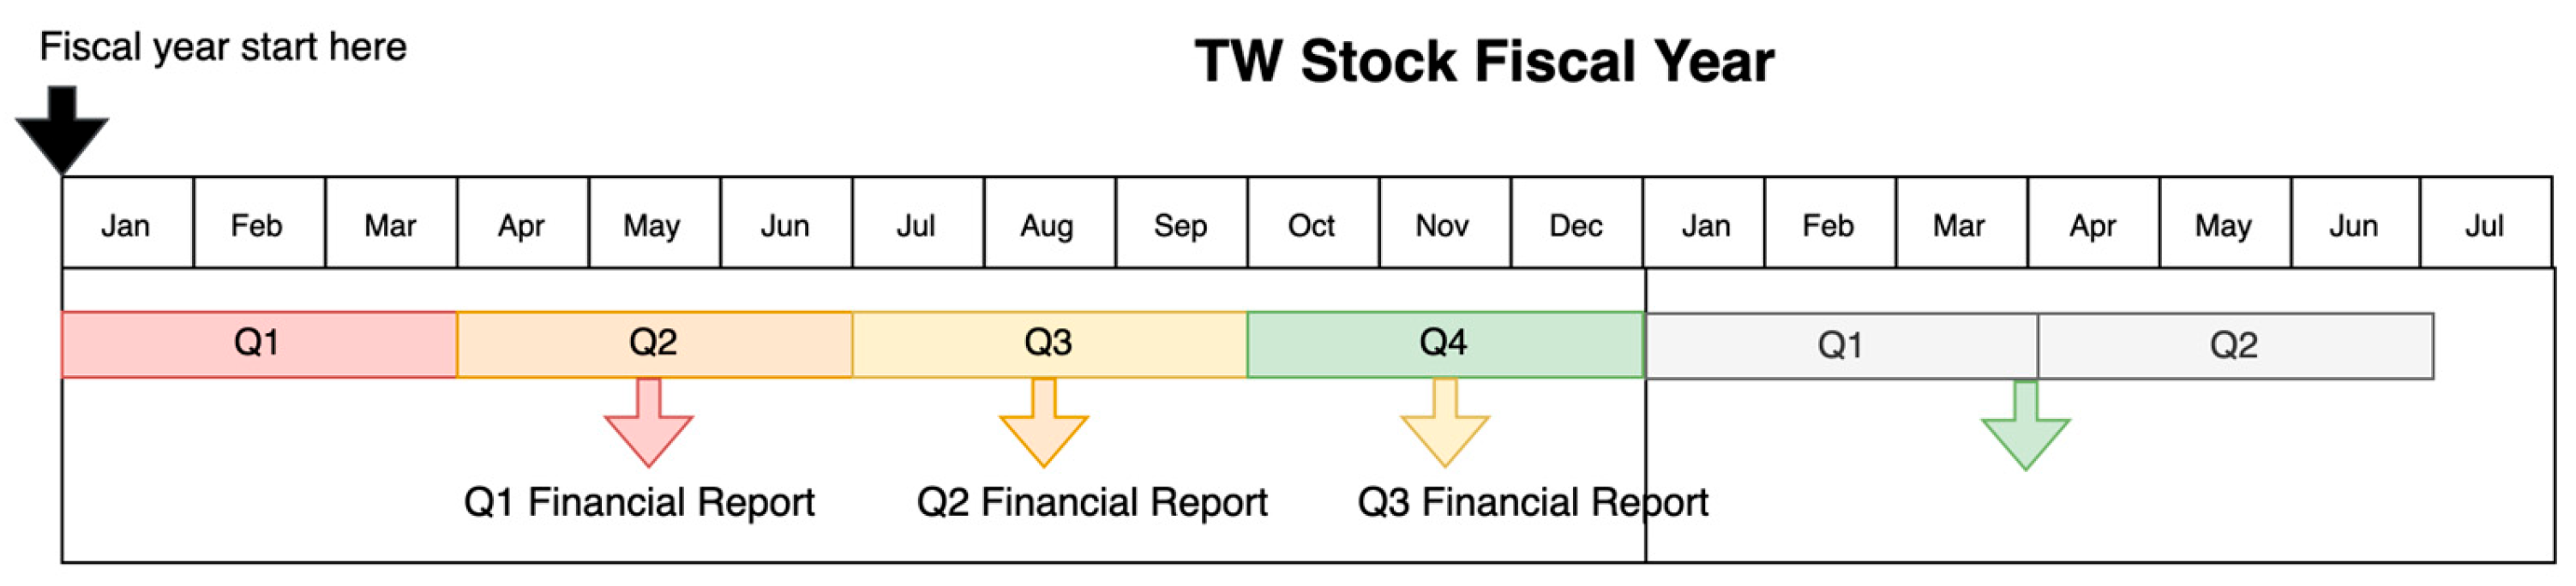Click the Q3 Financial Report label
The height and width of the screenshot is (586, 2576).
pyautogui.click(x=1532, y=502)
